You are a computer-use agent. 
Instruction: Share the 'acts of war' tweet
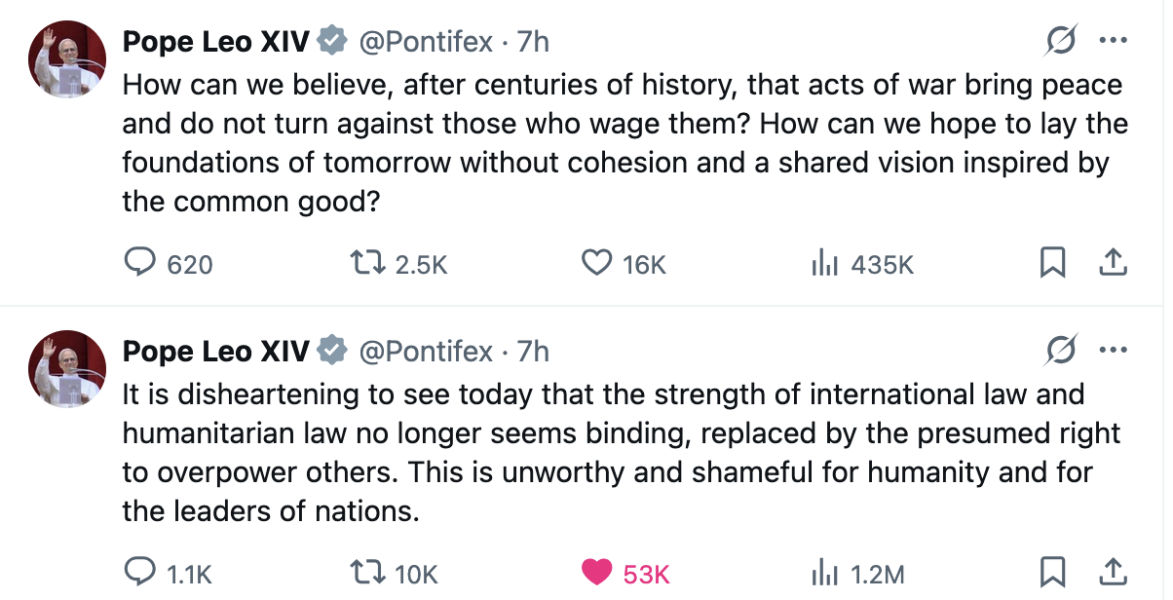[x=1113, y=263]
